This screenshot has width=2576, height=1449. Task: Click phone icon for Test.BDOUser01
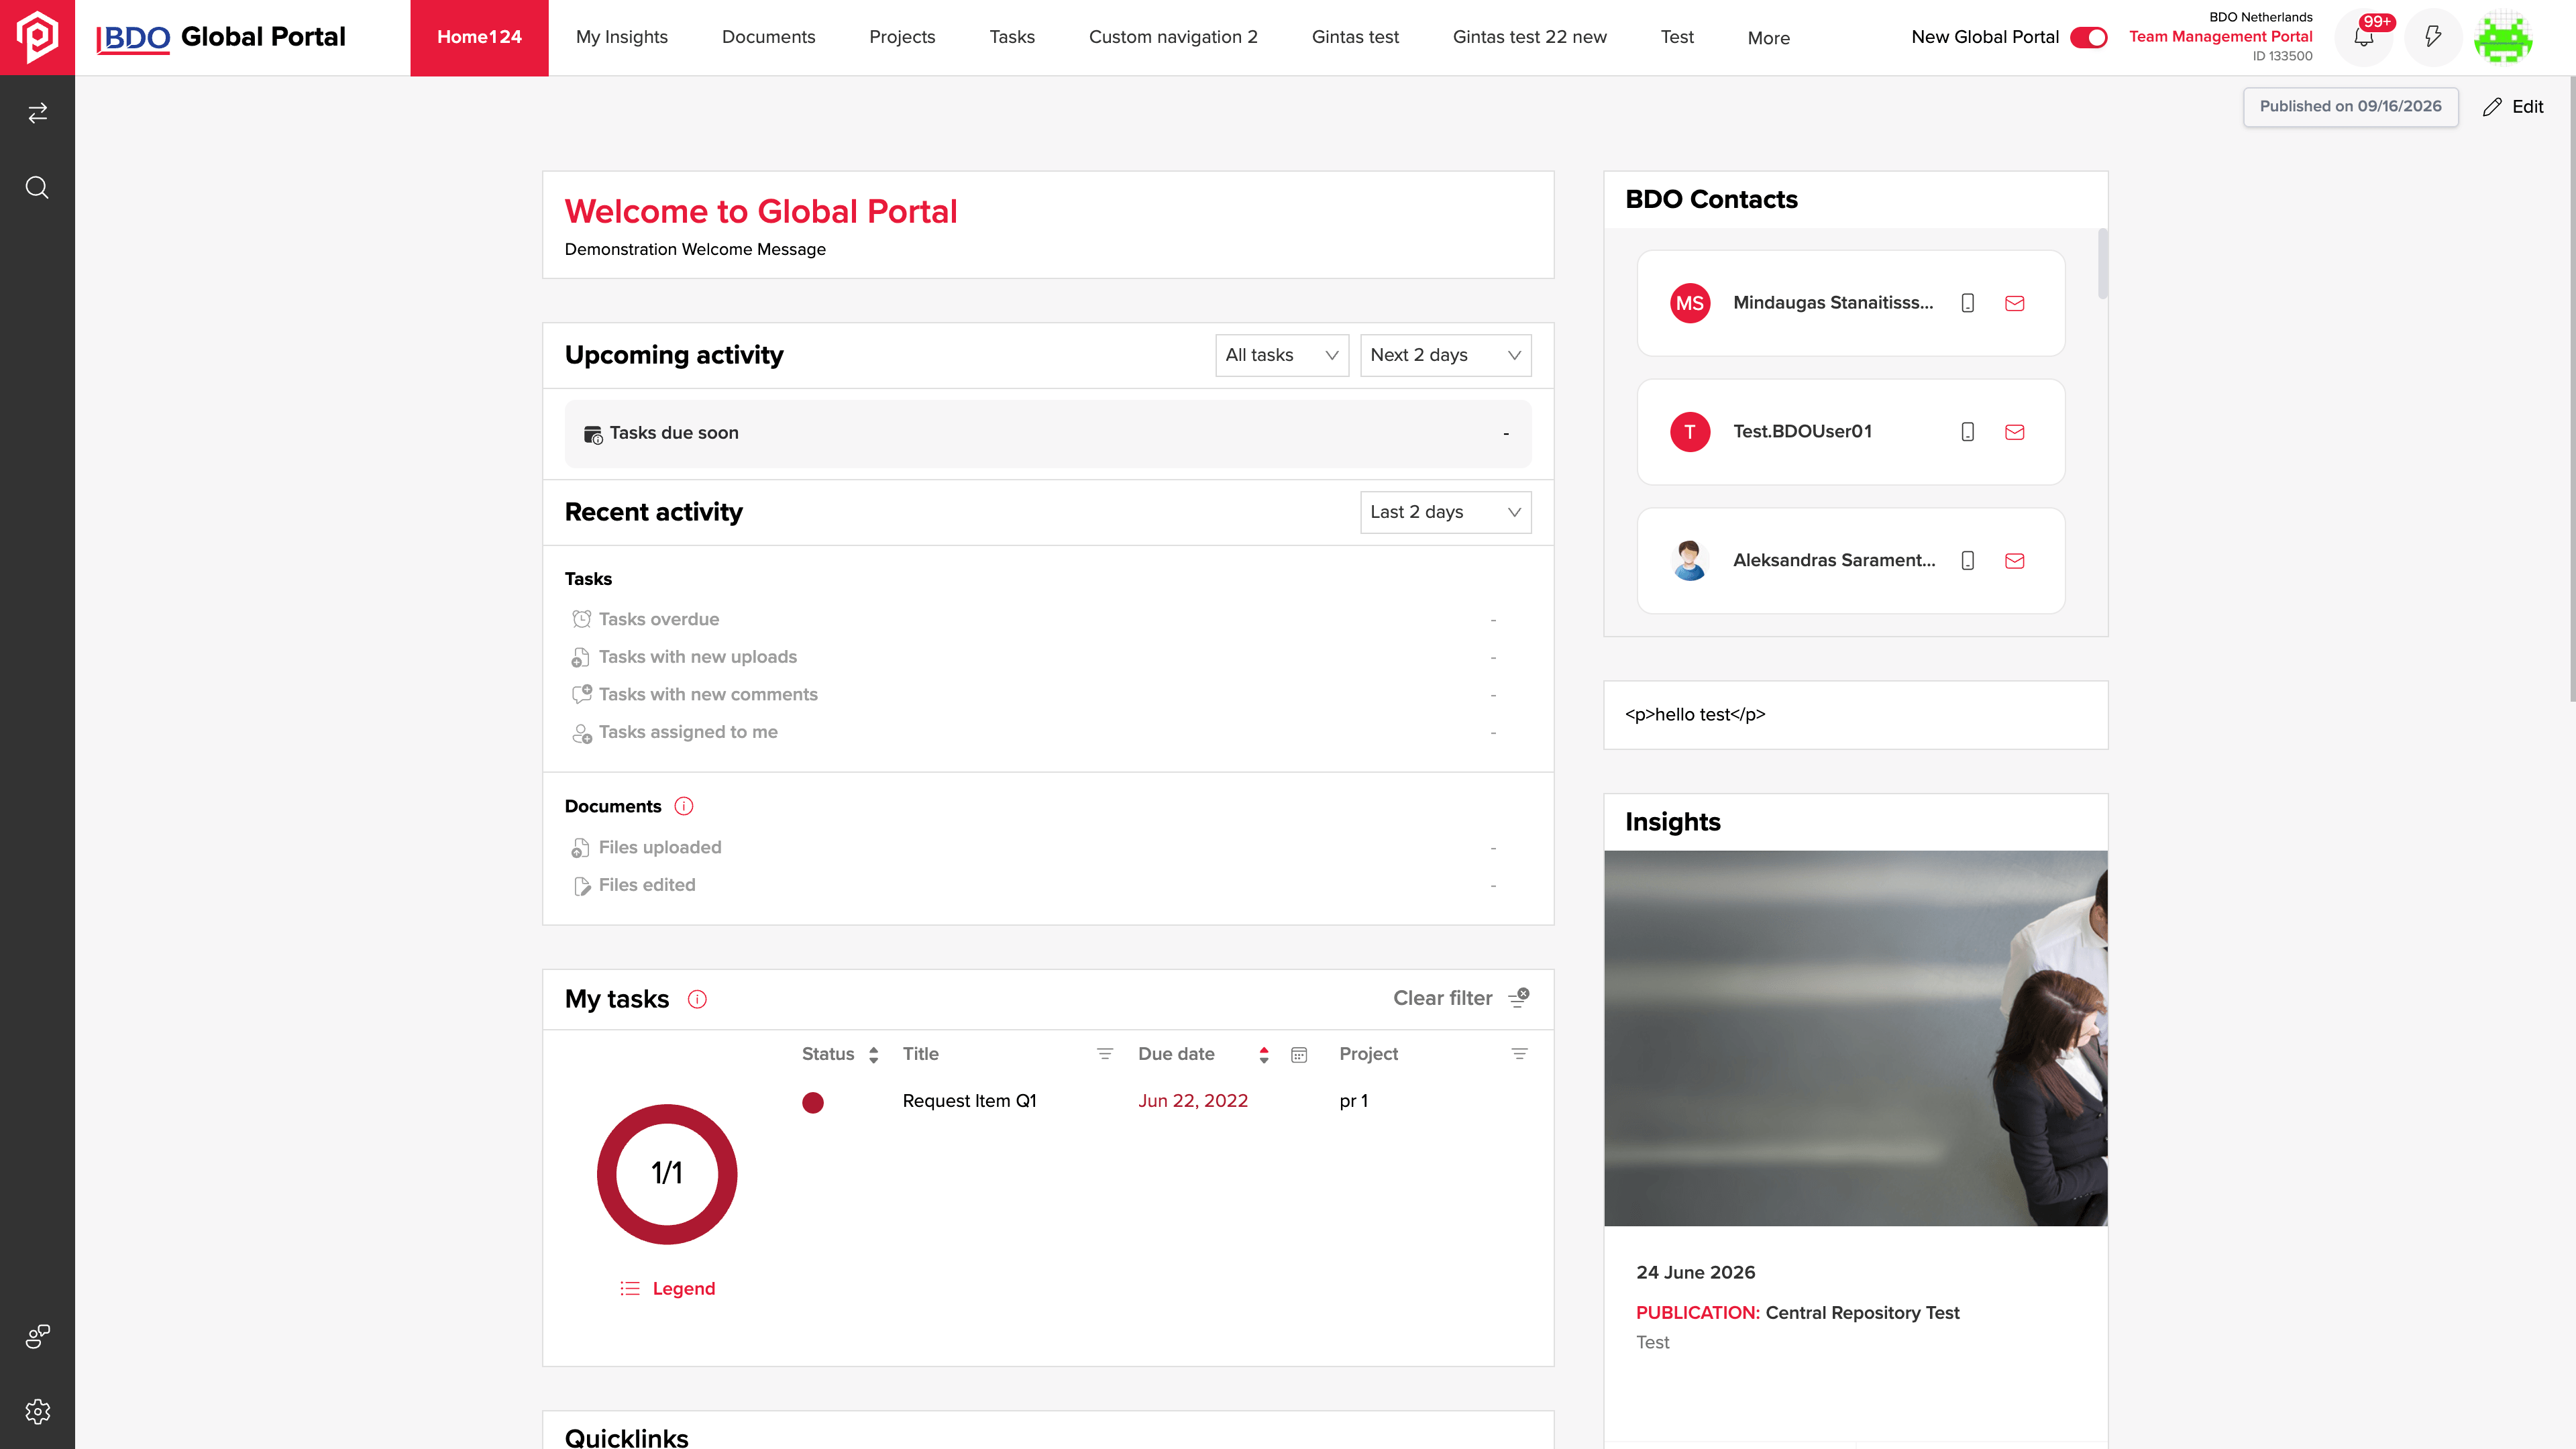(x=1967, y=432)
